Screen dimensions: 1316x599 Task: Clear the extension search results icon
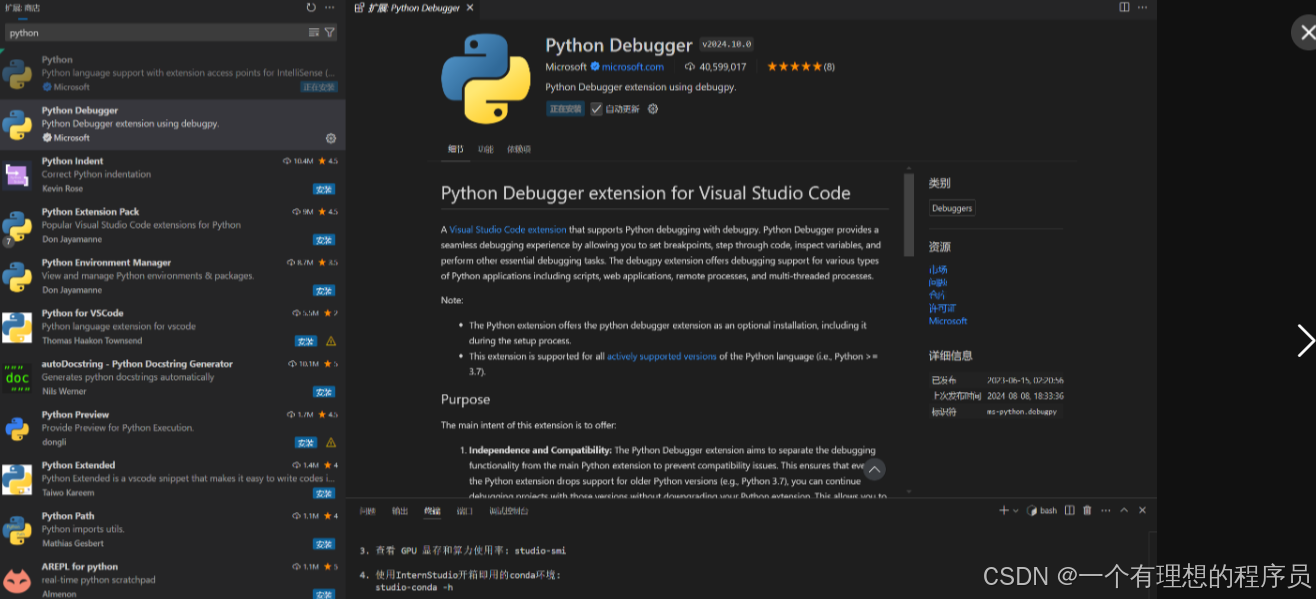pos(314,33)
